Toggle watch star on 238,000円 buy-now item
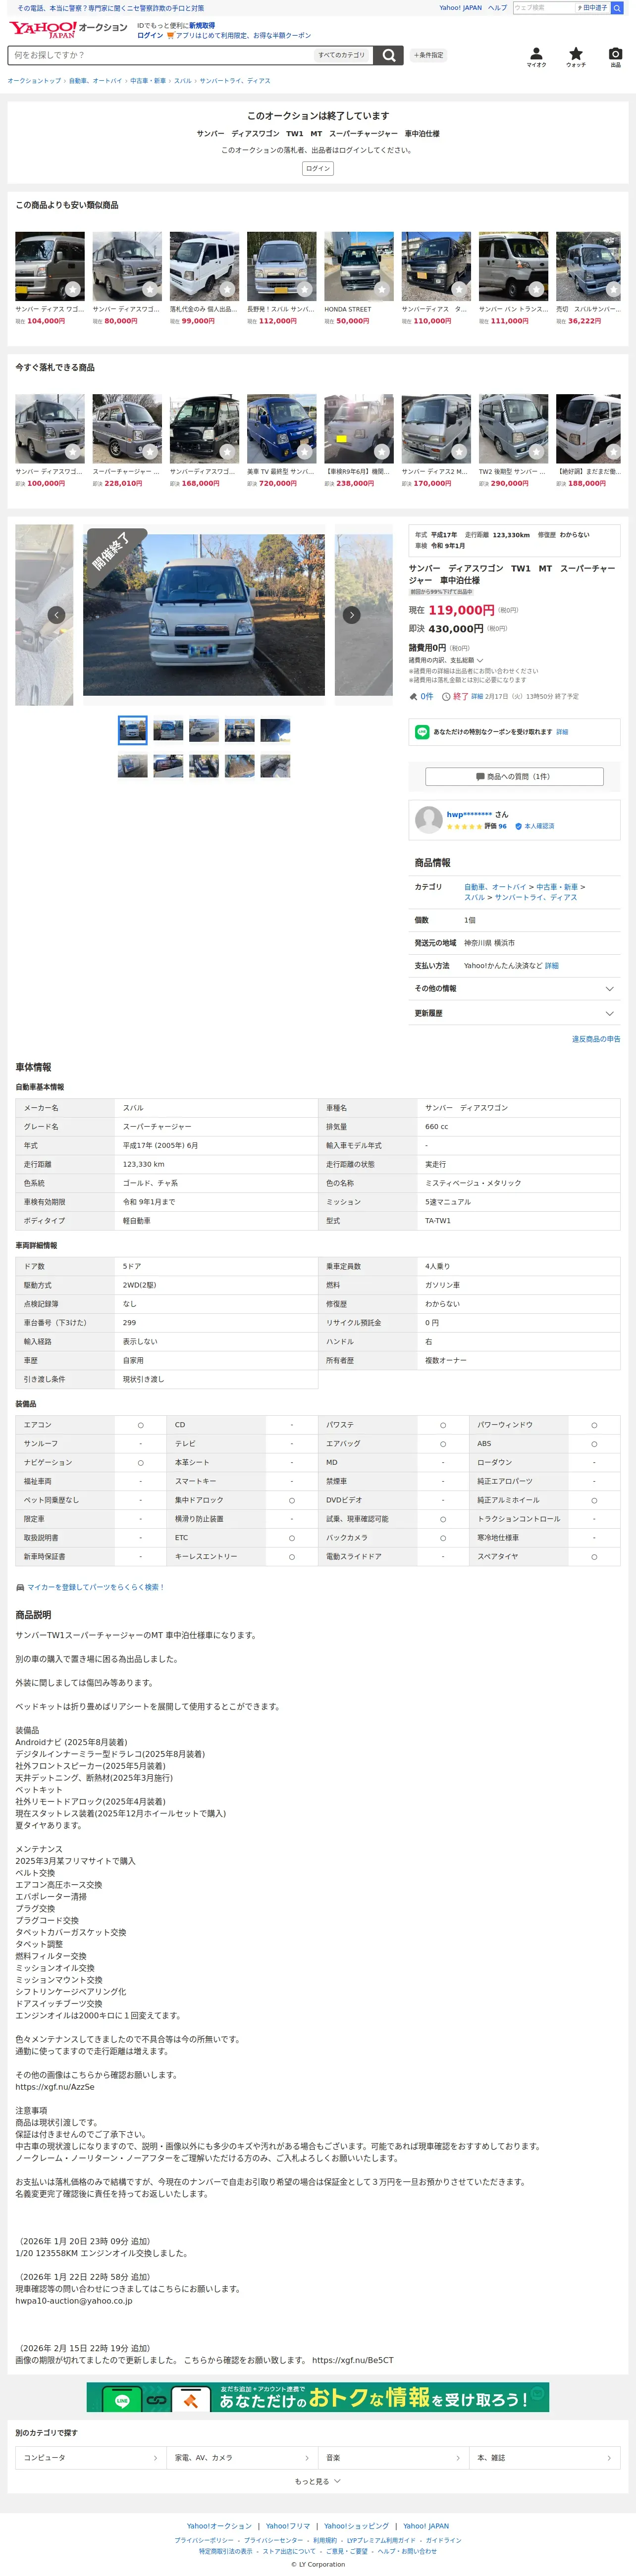 (381, 451)
